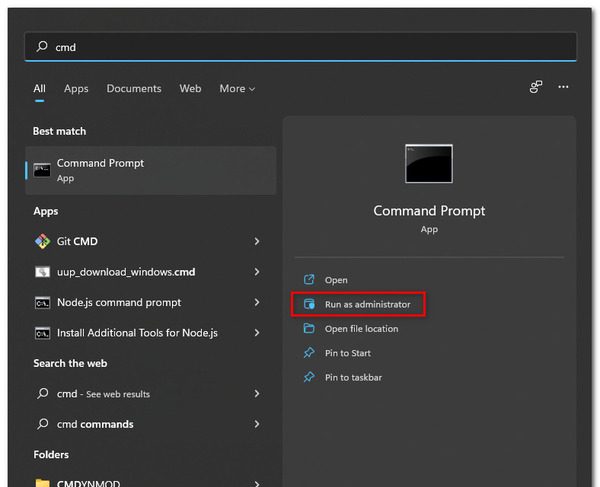Viewport: 600px width, 487px height.
Task: Click the search magnifier icon in search box
Action: [x=42, y=47]
